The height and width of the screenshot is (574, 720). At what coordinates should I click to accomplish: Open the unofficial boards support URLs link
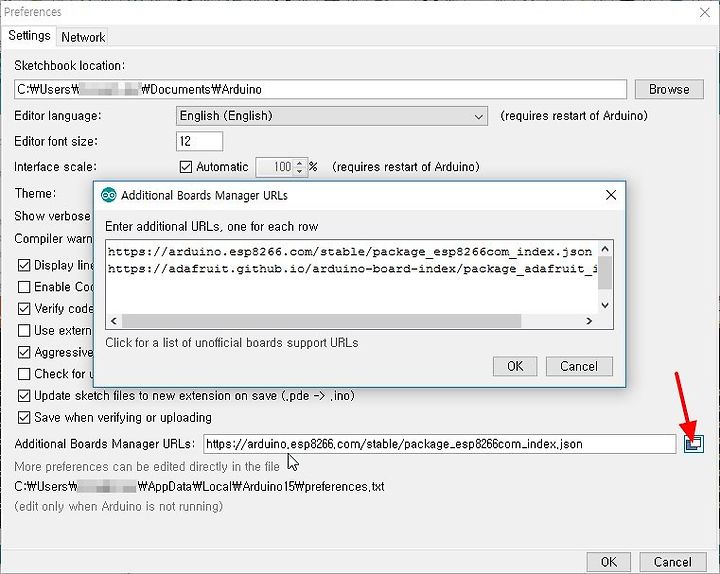click(232, 343)
